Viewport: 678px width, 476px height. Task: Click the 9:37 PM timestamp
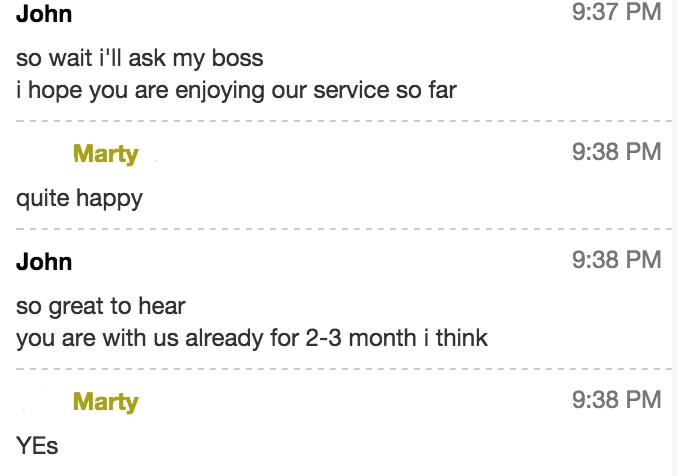point(617,11)
